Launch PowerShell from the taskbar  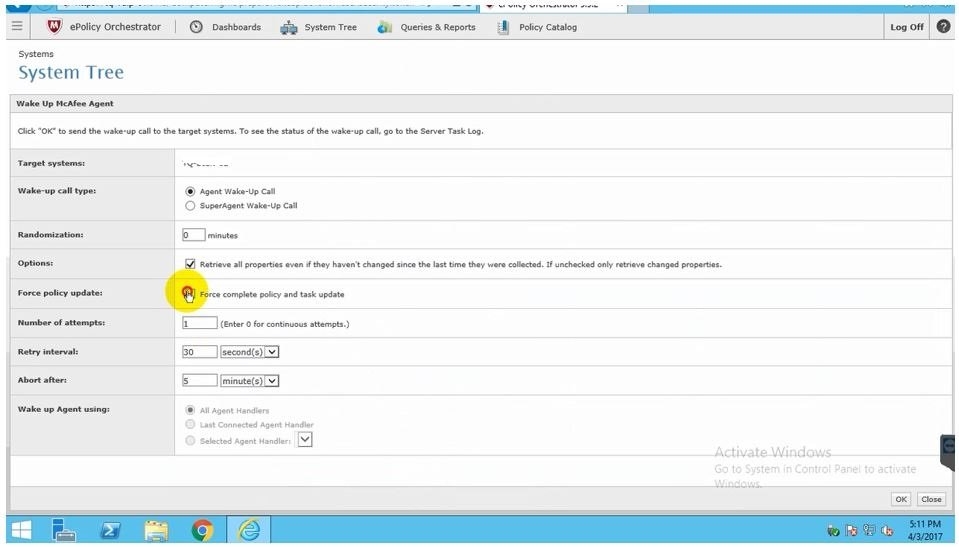click(110, 530)
